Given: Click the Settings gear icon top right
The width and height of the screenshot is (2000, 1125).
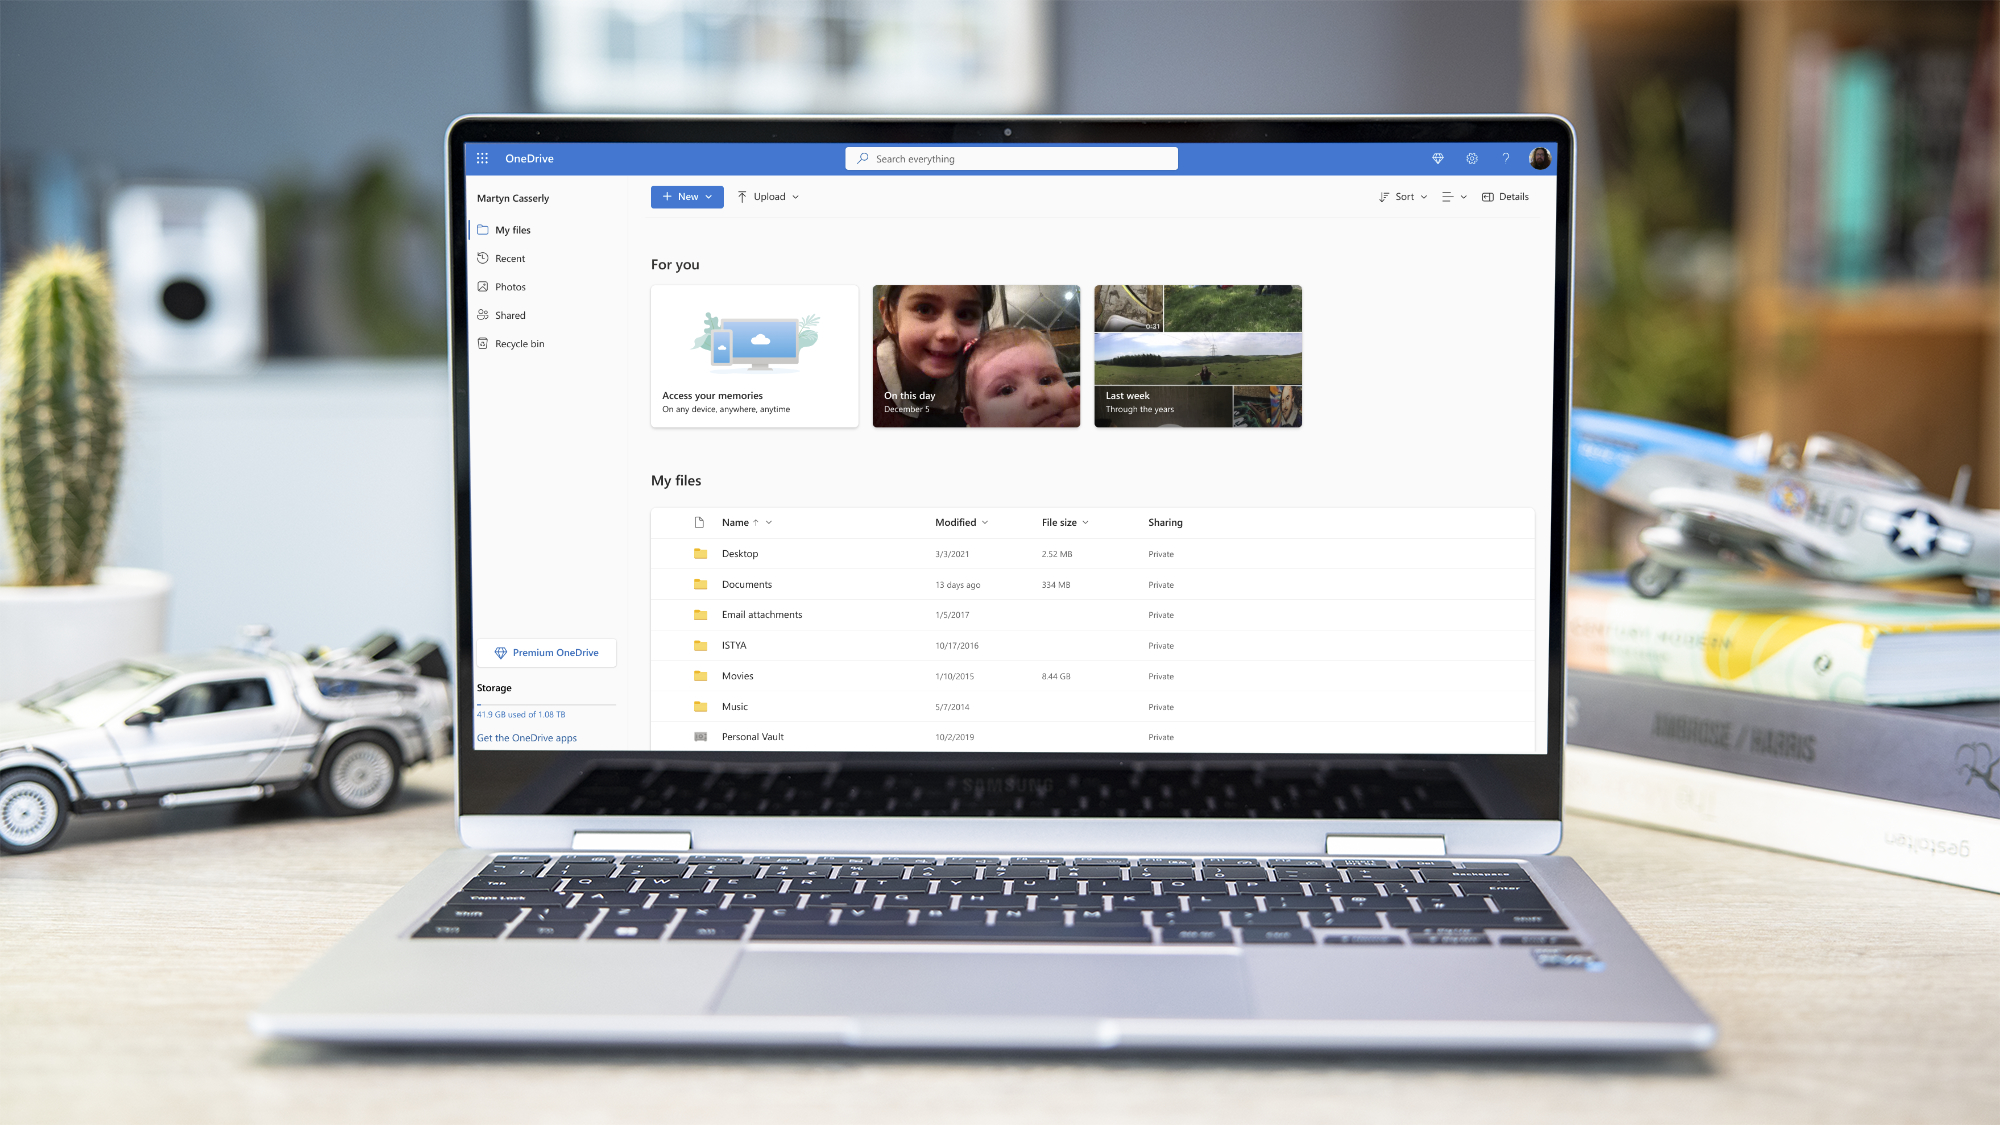Looking at the screenshot, I should [1471, 158].
